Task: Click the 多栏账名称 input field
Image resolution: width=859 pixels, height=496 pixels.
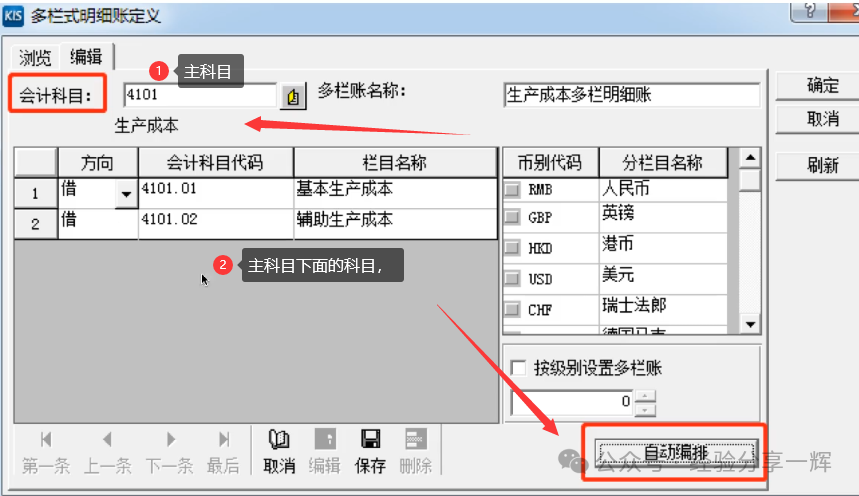Action: pos(632,95)
